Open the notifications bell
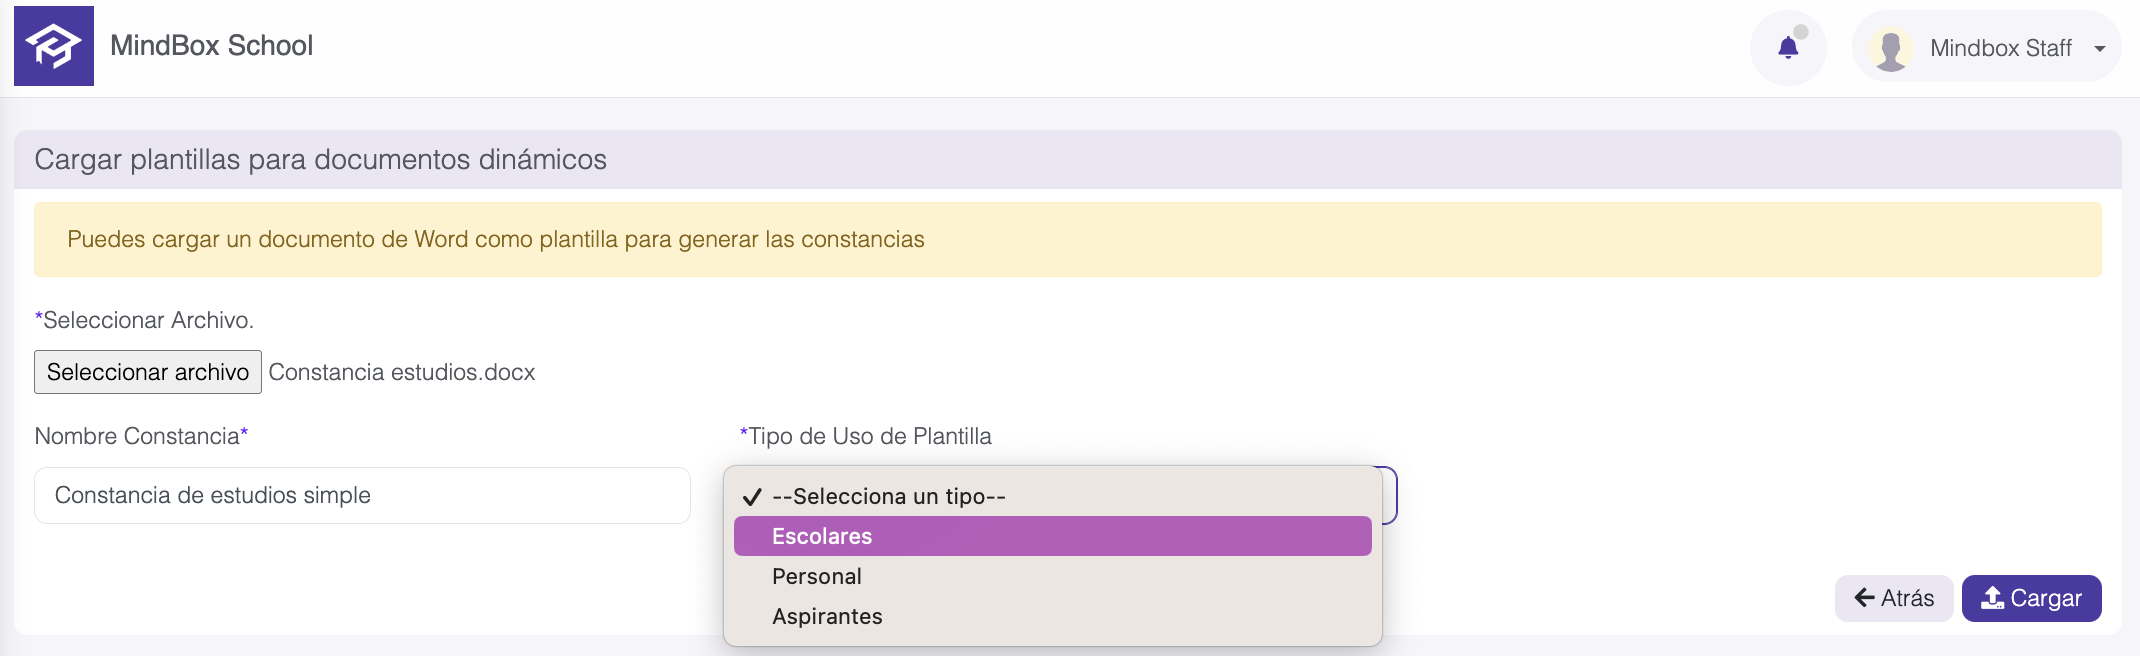Viewport: 2140px width, 656px height. (x=1788, y=47)
